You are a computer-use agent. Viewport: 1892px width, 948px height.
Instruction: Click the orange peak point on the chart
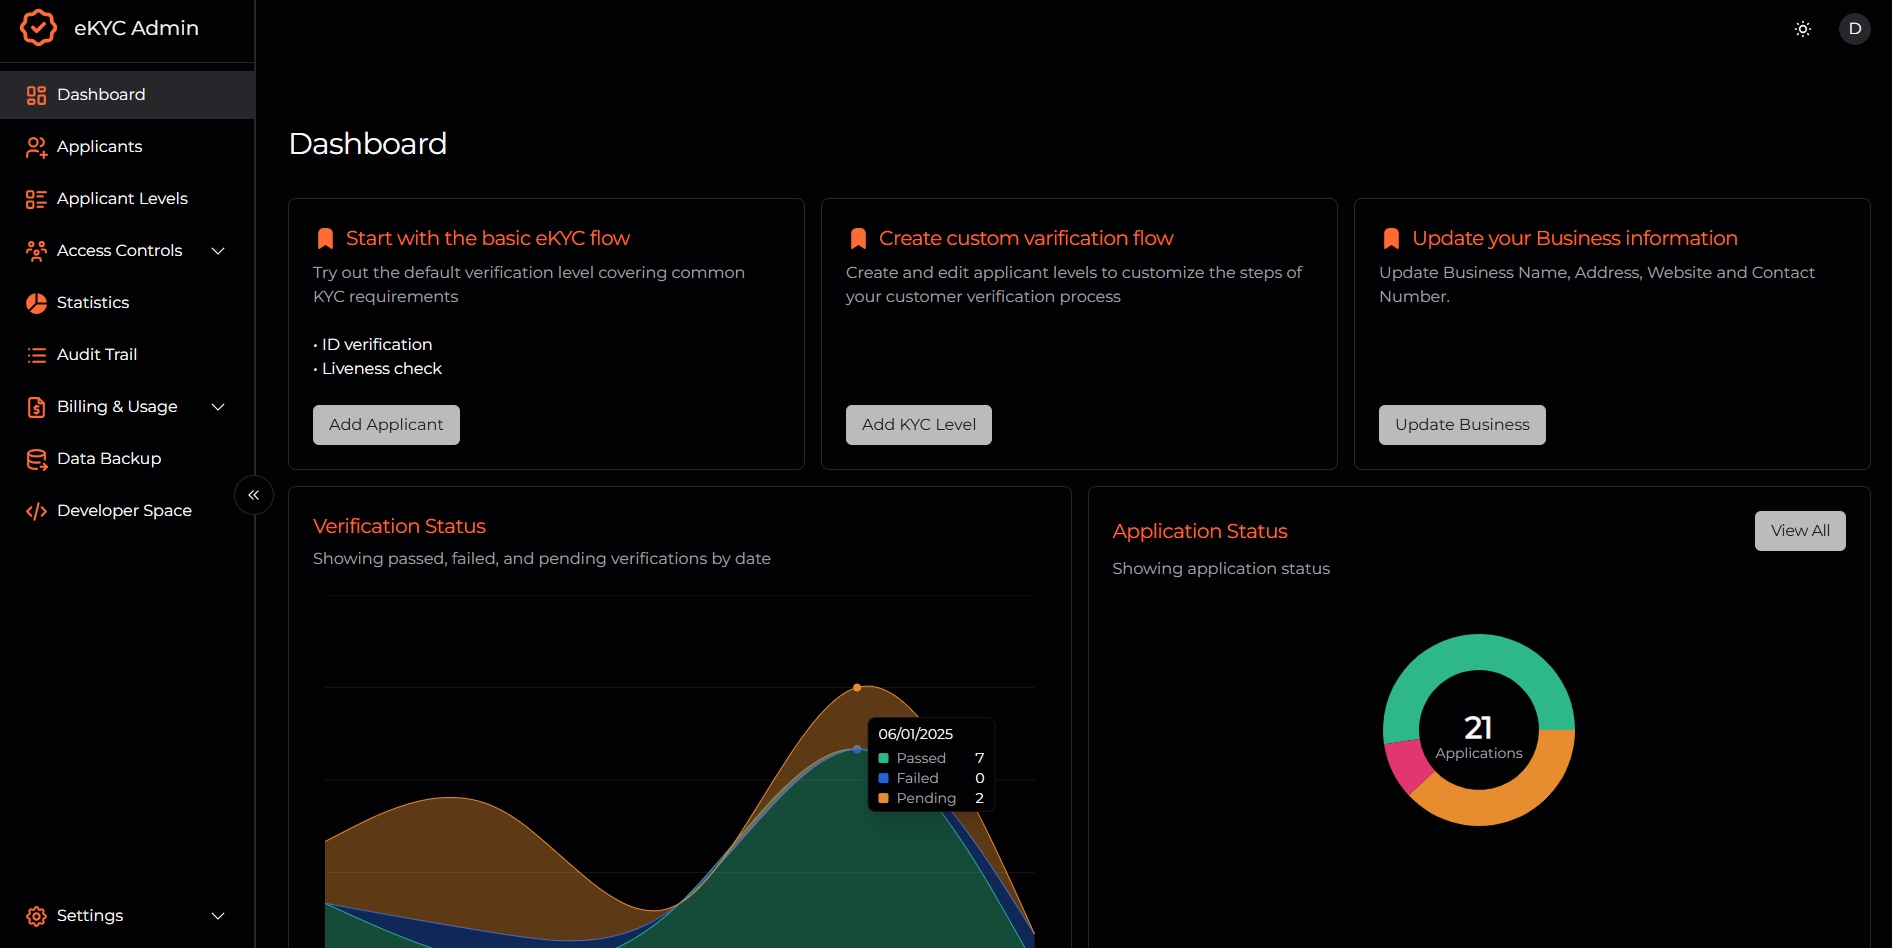(x=857, y=688)
